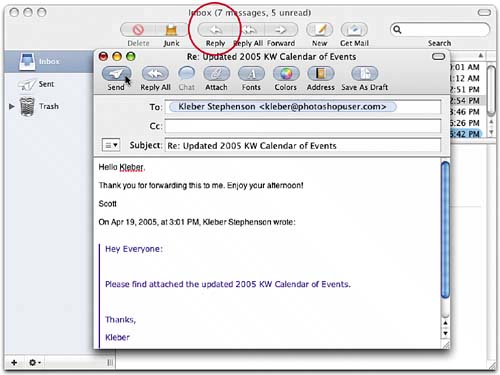Compose a New message from Inbox toolbar
500x375 pixels.
click(x=319, y=30)
